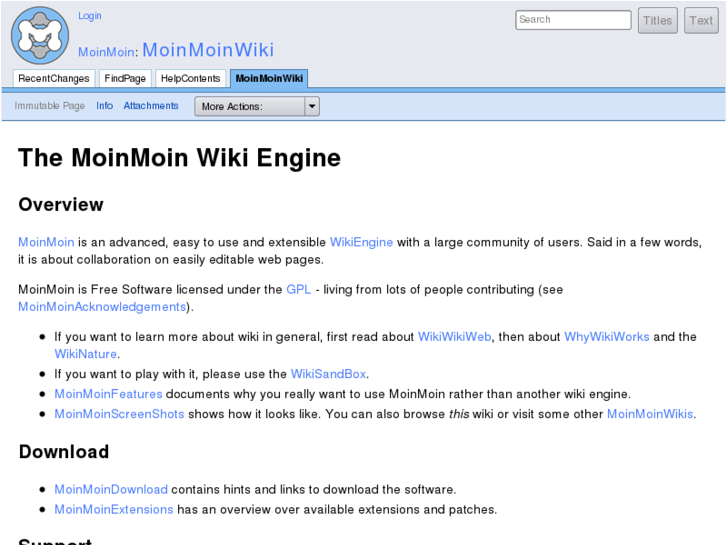Expand the More Actions dropdown

257,106
